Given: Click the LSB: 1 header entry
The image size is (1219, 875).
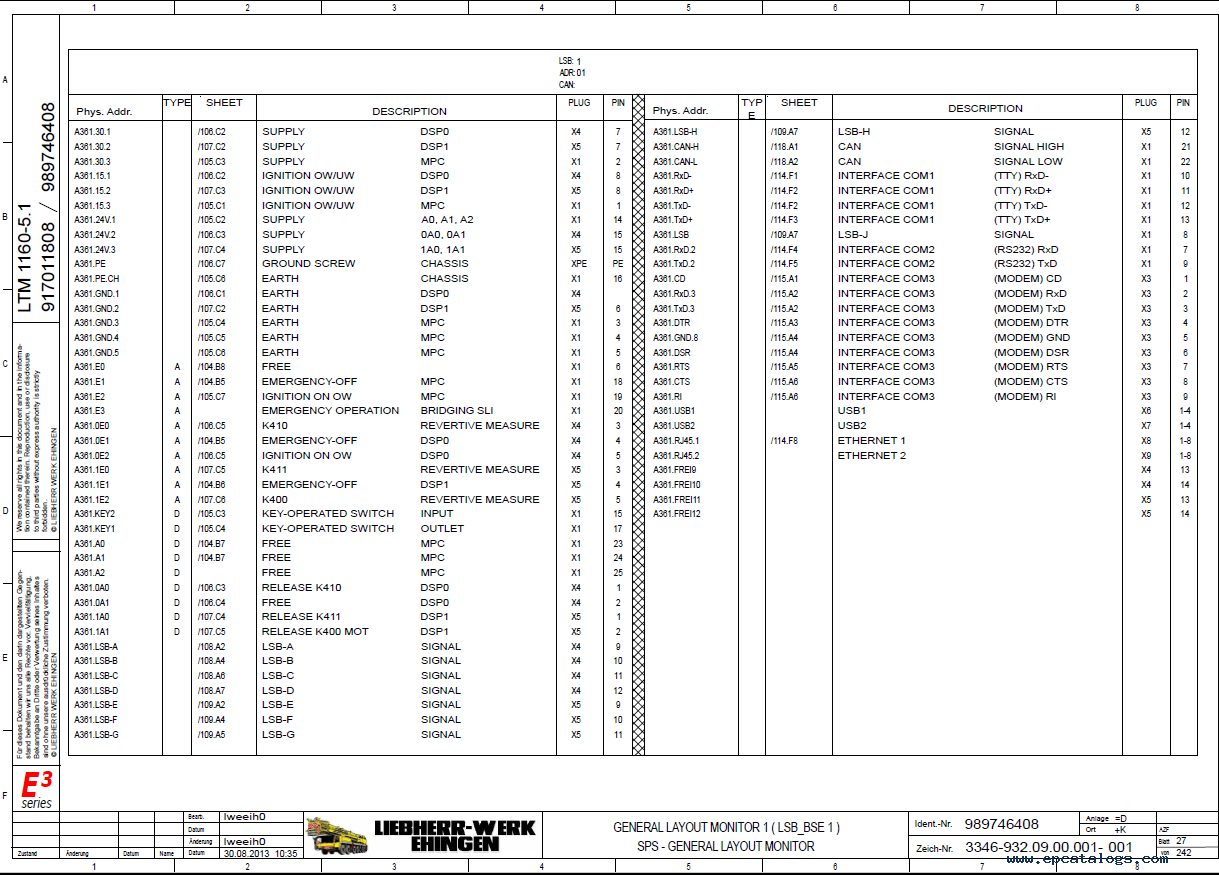Looking at the screenshot, I should (x=569, y=61).
